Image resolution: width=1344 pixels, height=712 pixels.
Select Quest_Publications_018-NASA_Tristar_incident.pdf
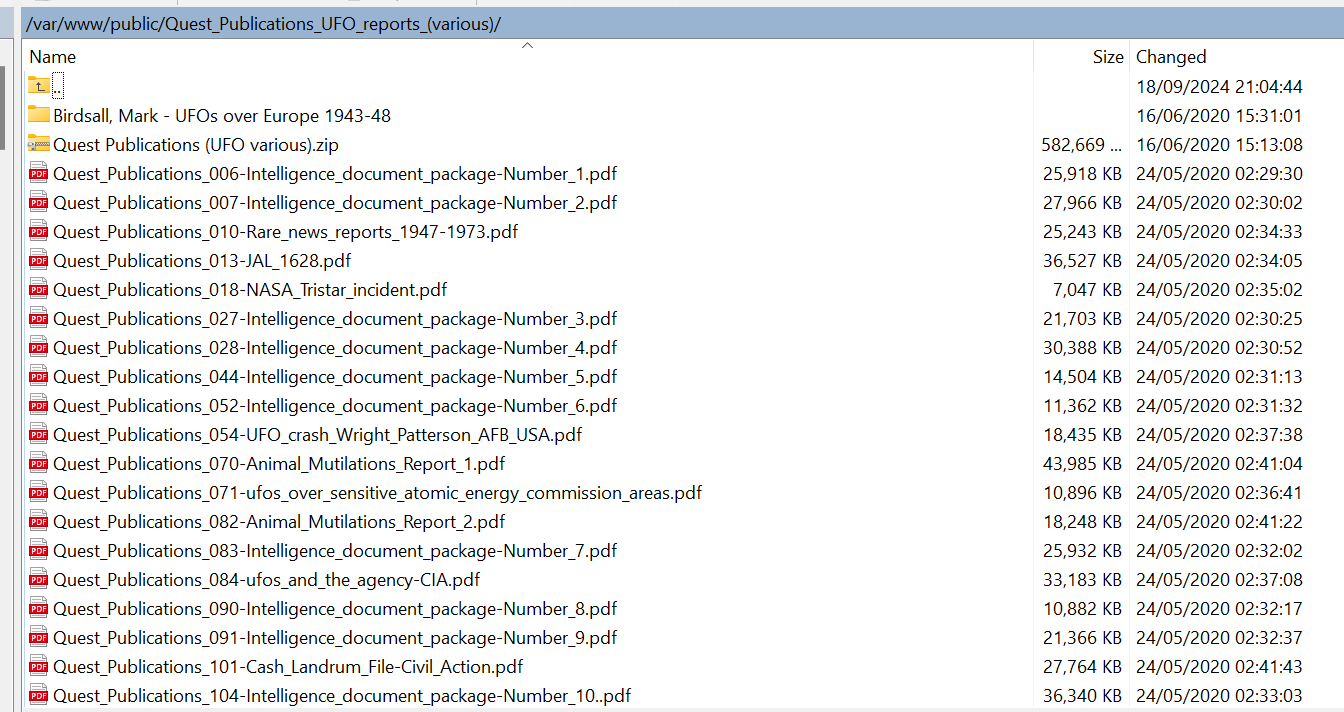[250, 290]
